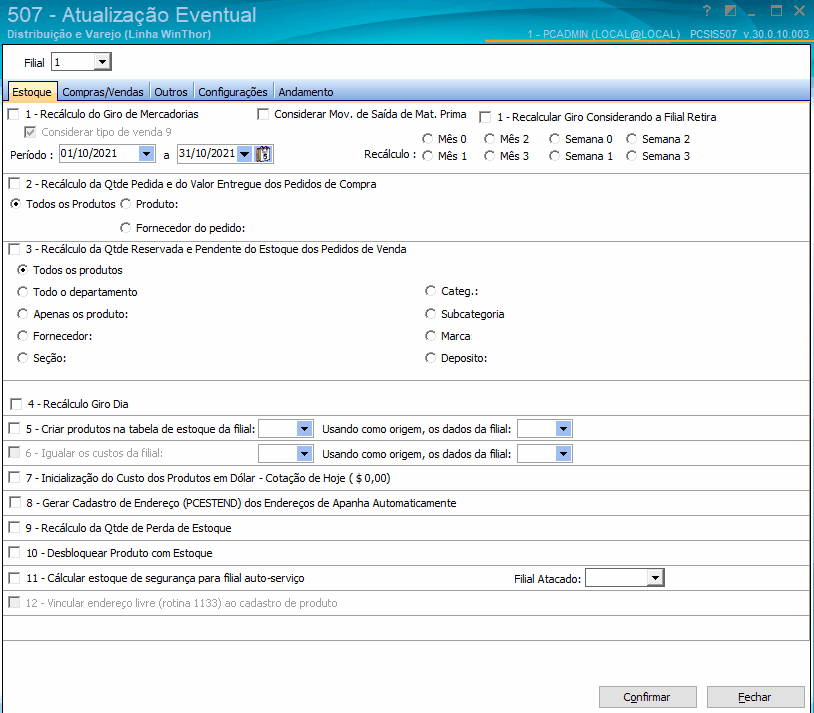This screenshot has width=814, height=713.
Task: Open filial dropdown for Igualar os custos
Action: pos(304,454)
